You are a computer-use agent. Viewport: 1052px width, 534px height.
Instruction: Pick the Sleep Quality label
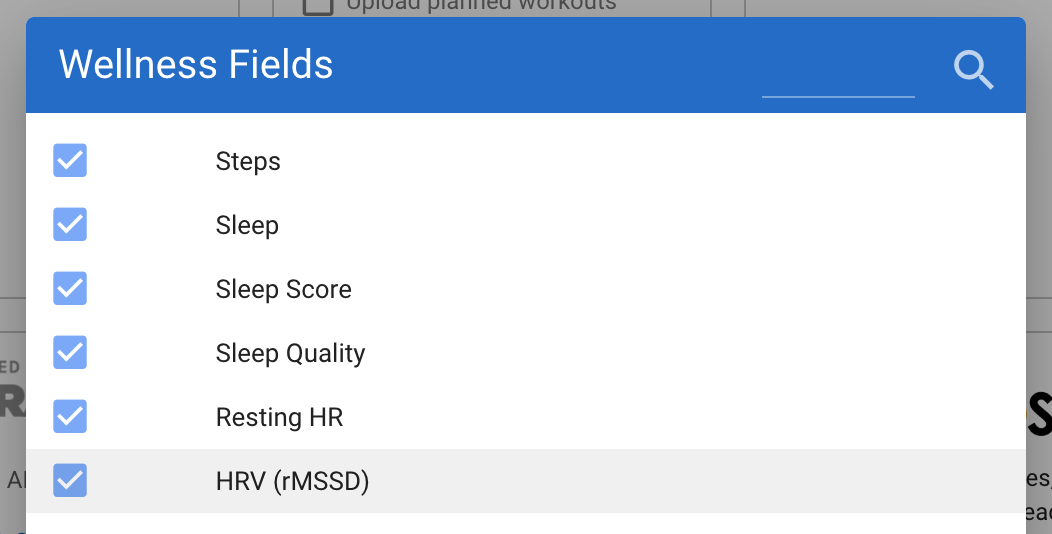click(290, 354)
